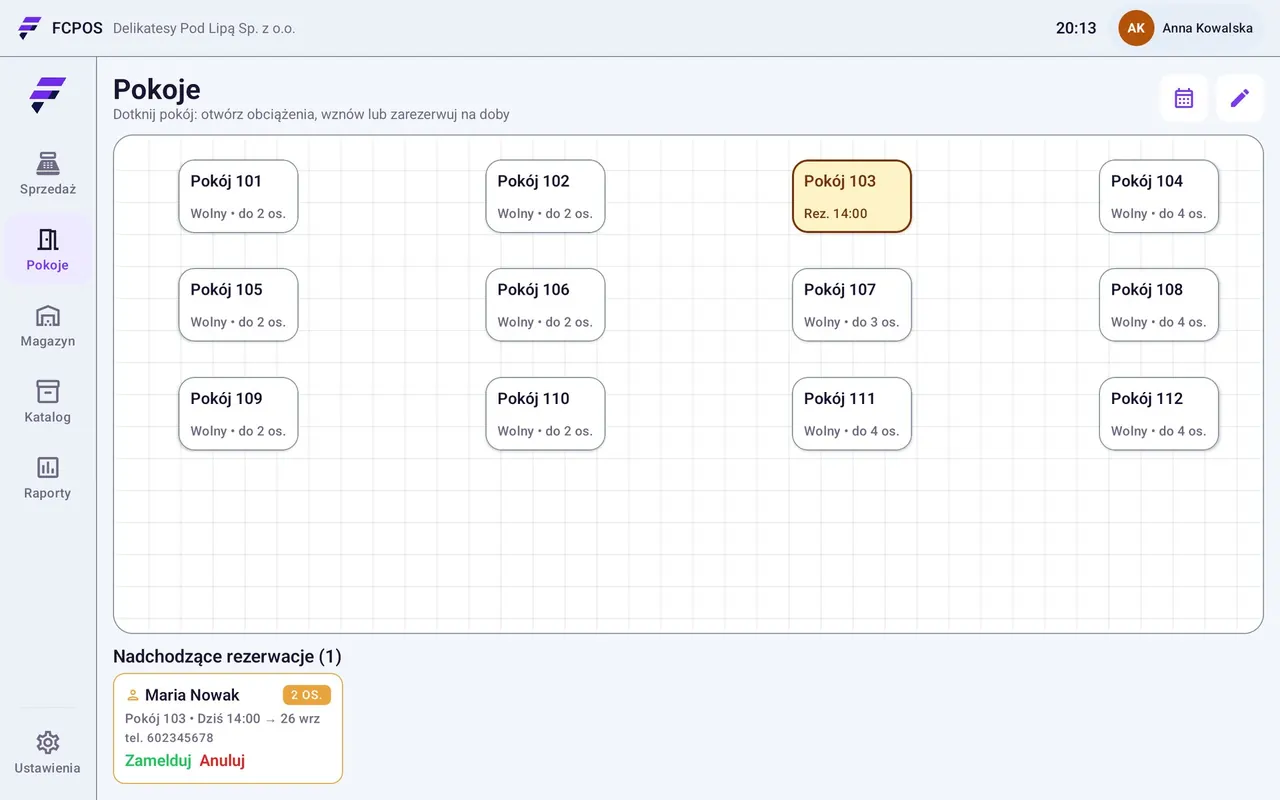Click the Maria Nowak guest name

pos(192,695)
